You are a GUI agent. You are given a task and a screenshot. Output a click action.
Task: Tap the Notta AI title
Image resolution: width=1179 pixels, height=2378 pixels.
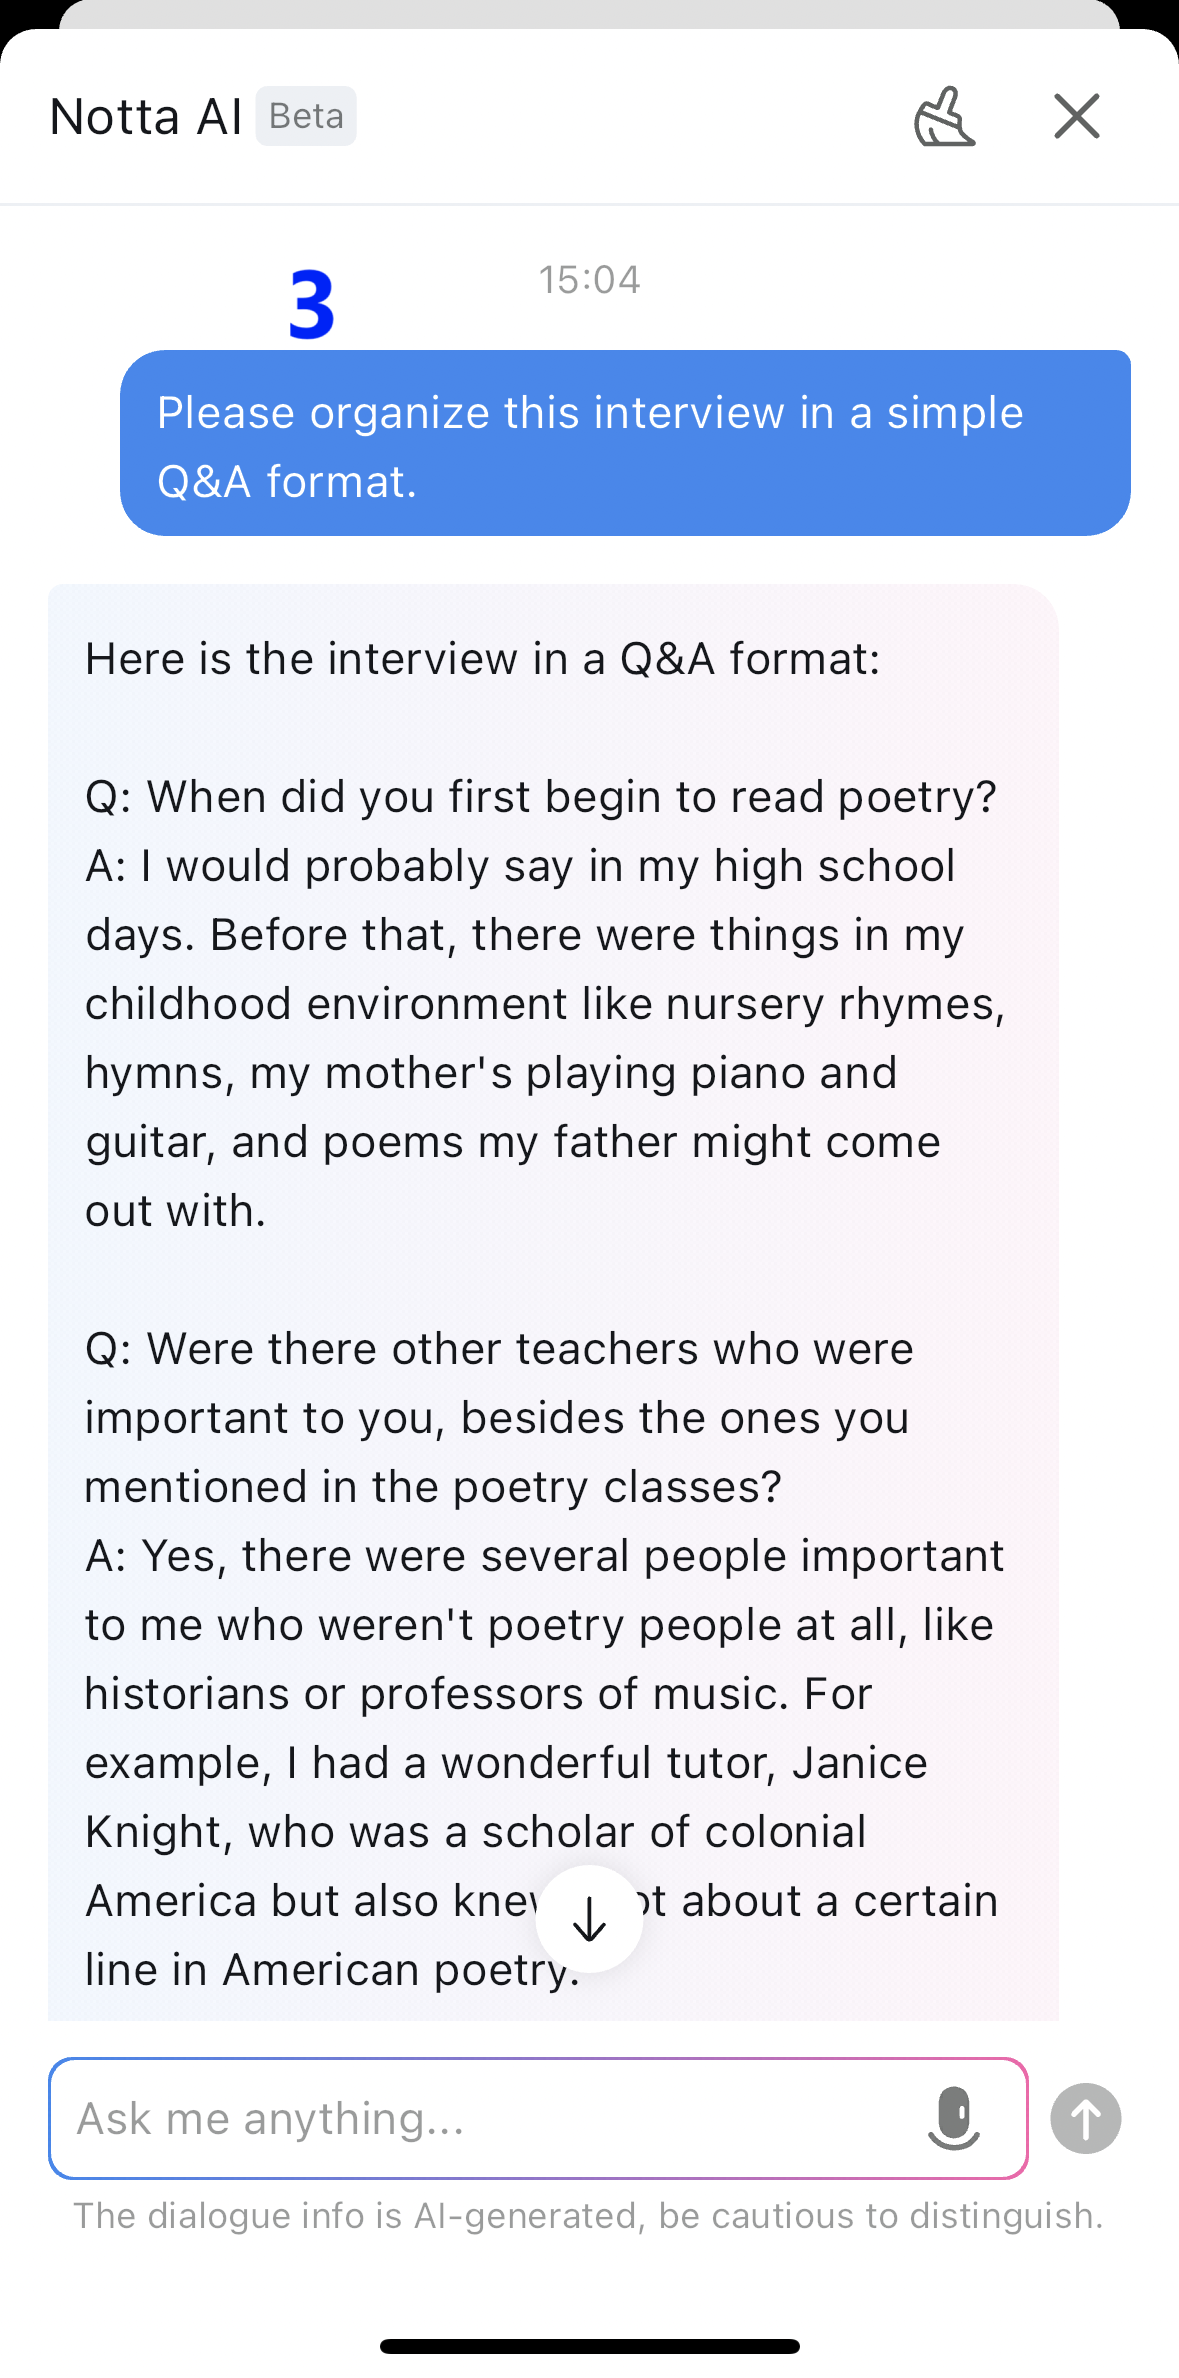pyautogui.click(x=146, y=117)
